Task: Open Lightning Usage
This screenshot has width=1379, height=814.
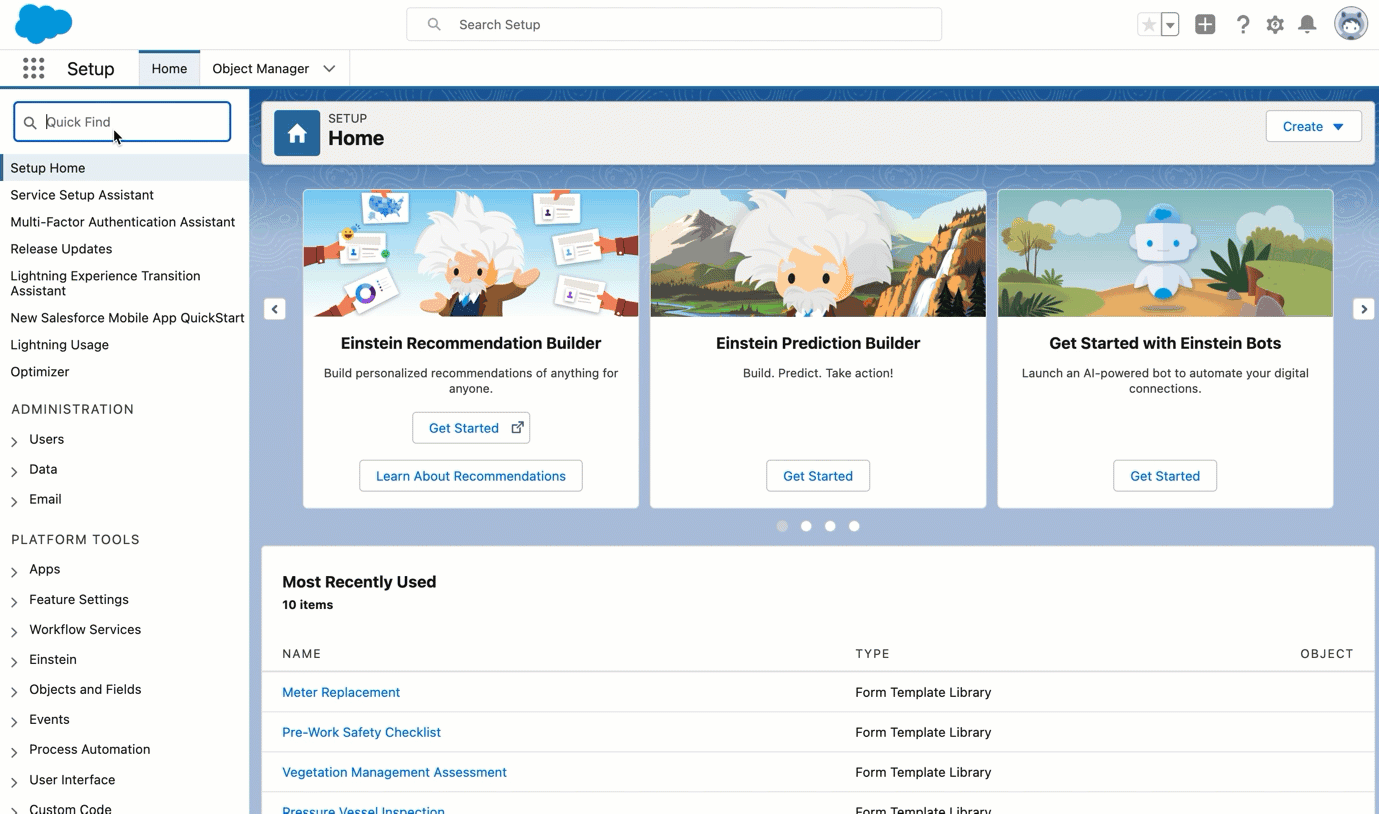Action: [59, 345]
